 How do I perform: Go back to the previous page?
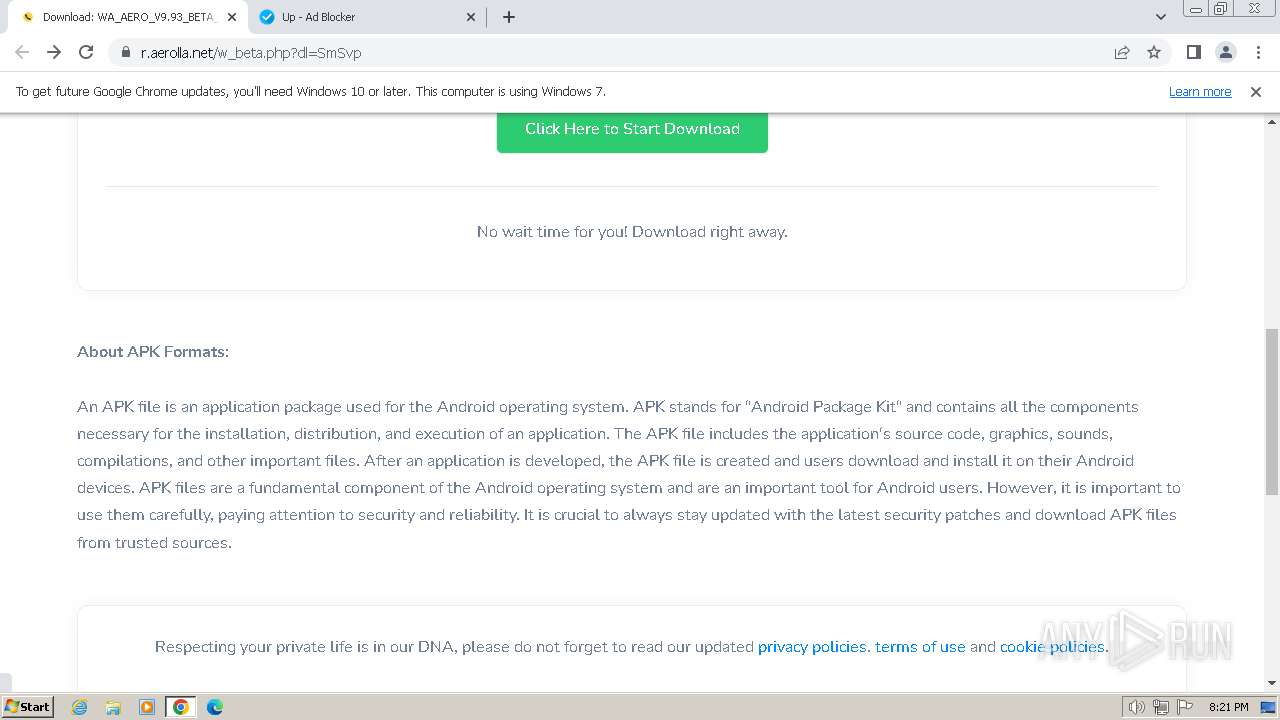(22, 52)
